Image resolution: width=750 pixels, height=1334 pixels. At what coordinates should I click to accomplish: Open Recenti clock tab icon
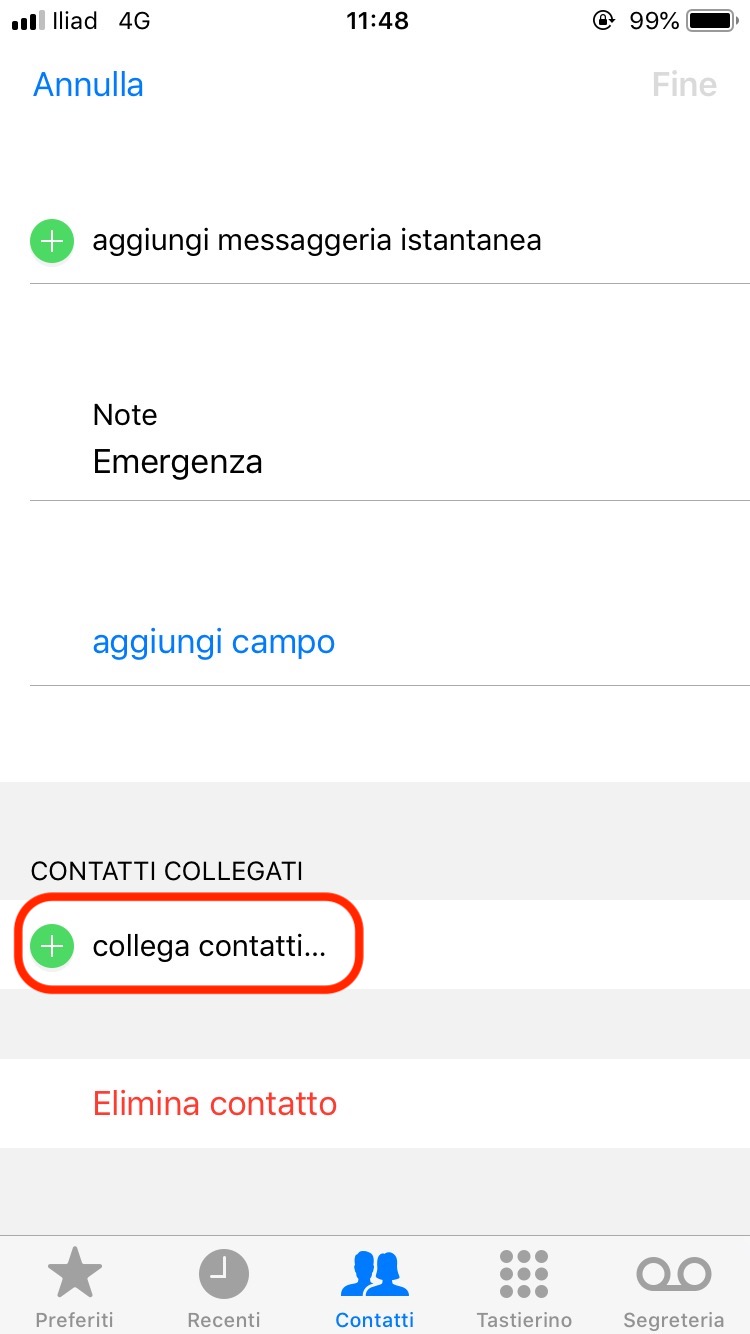click(x=224, y=1274)
